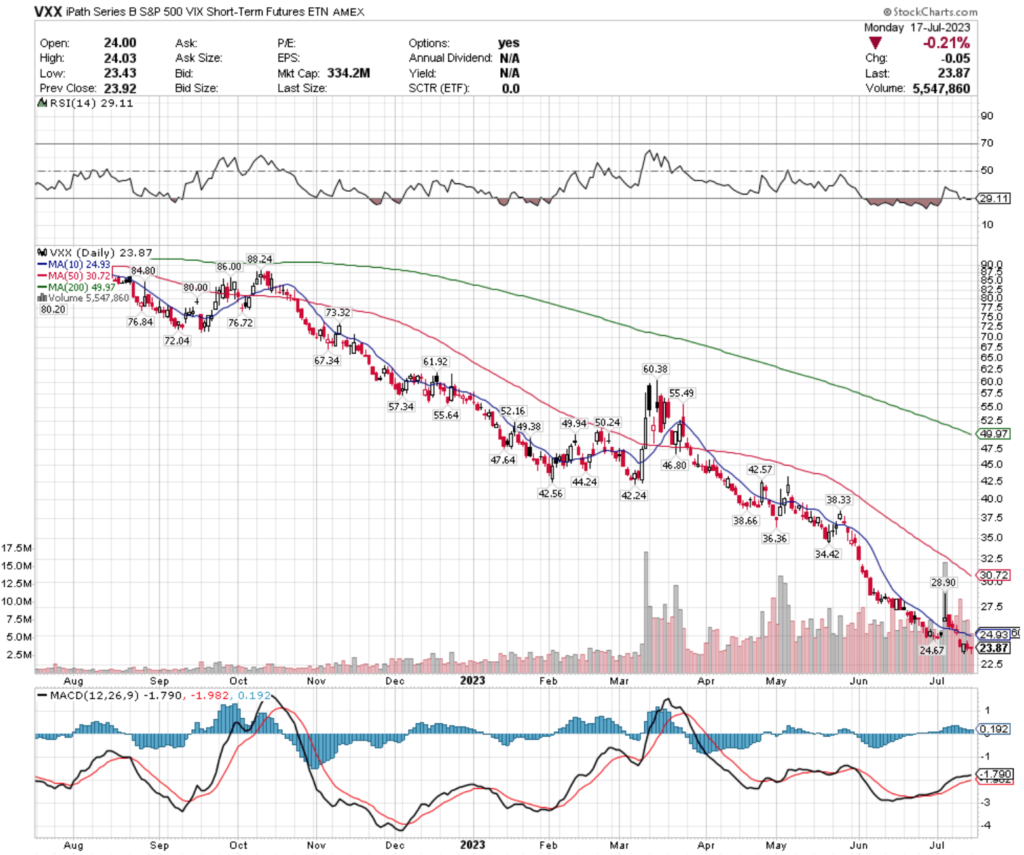Click the VXX ticker symbol in the title

click(48, 12)
